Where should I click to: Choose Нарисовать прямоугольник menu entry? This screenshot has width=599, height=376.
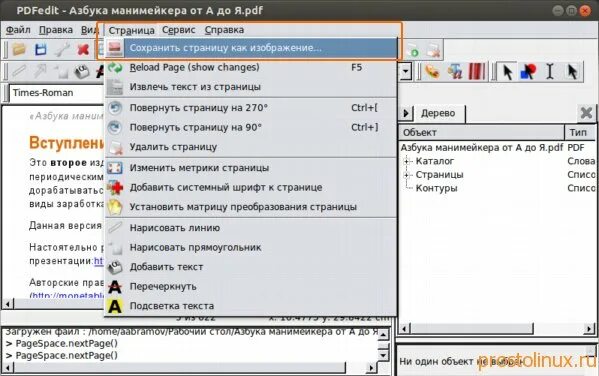(251, 248)
